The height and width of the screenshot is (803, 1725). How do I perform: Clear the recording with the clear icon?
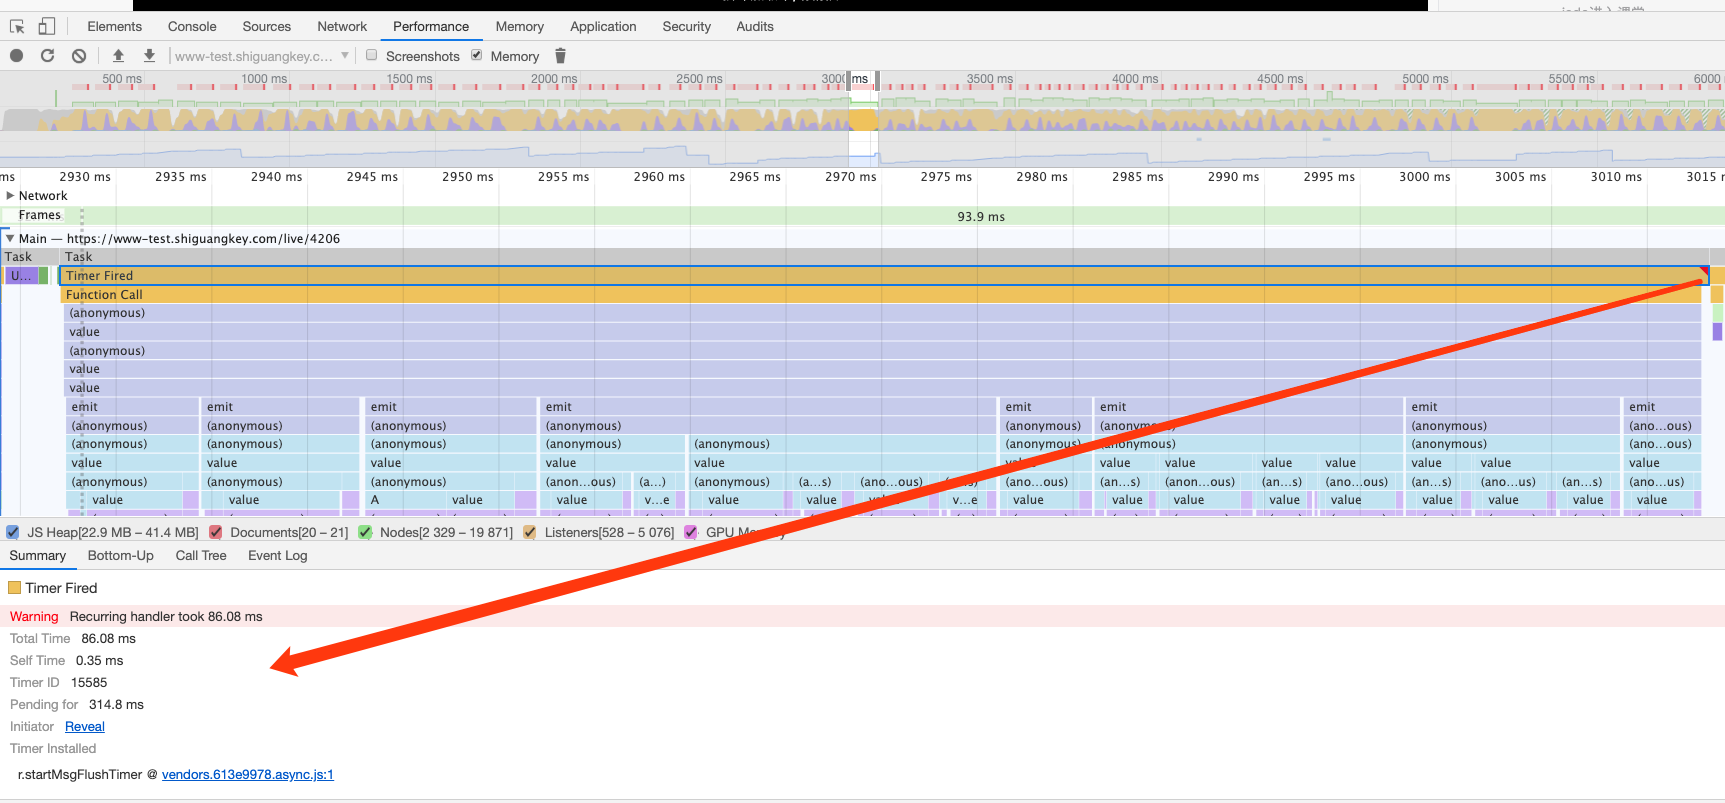(79, 56)
